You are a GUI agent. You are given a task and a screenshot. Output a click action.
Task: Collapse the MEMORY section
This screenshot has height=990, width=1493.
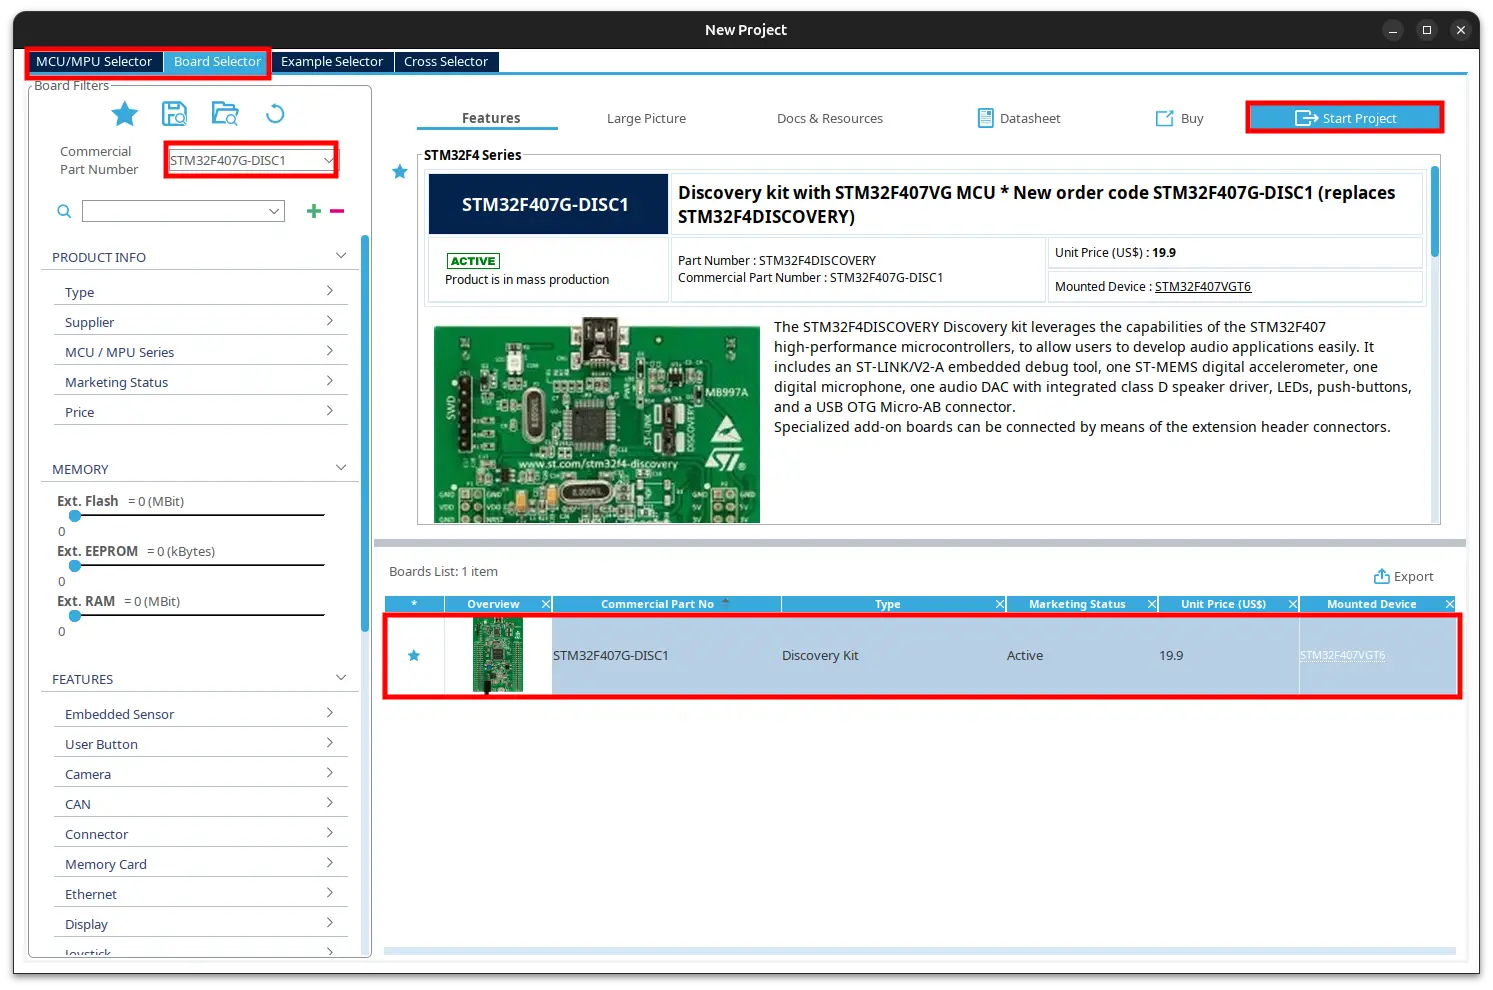point(341,468)
